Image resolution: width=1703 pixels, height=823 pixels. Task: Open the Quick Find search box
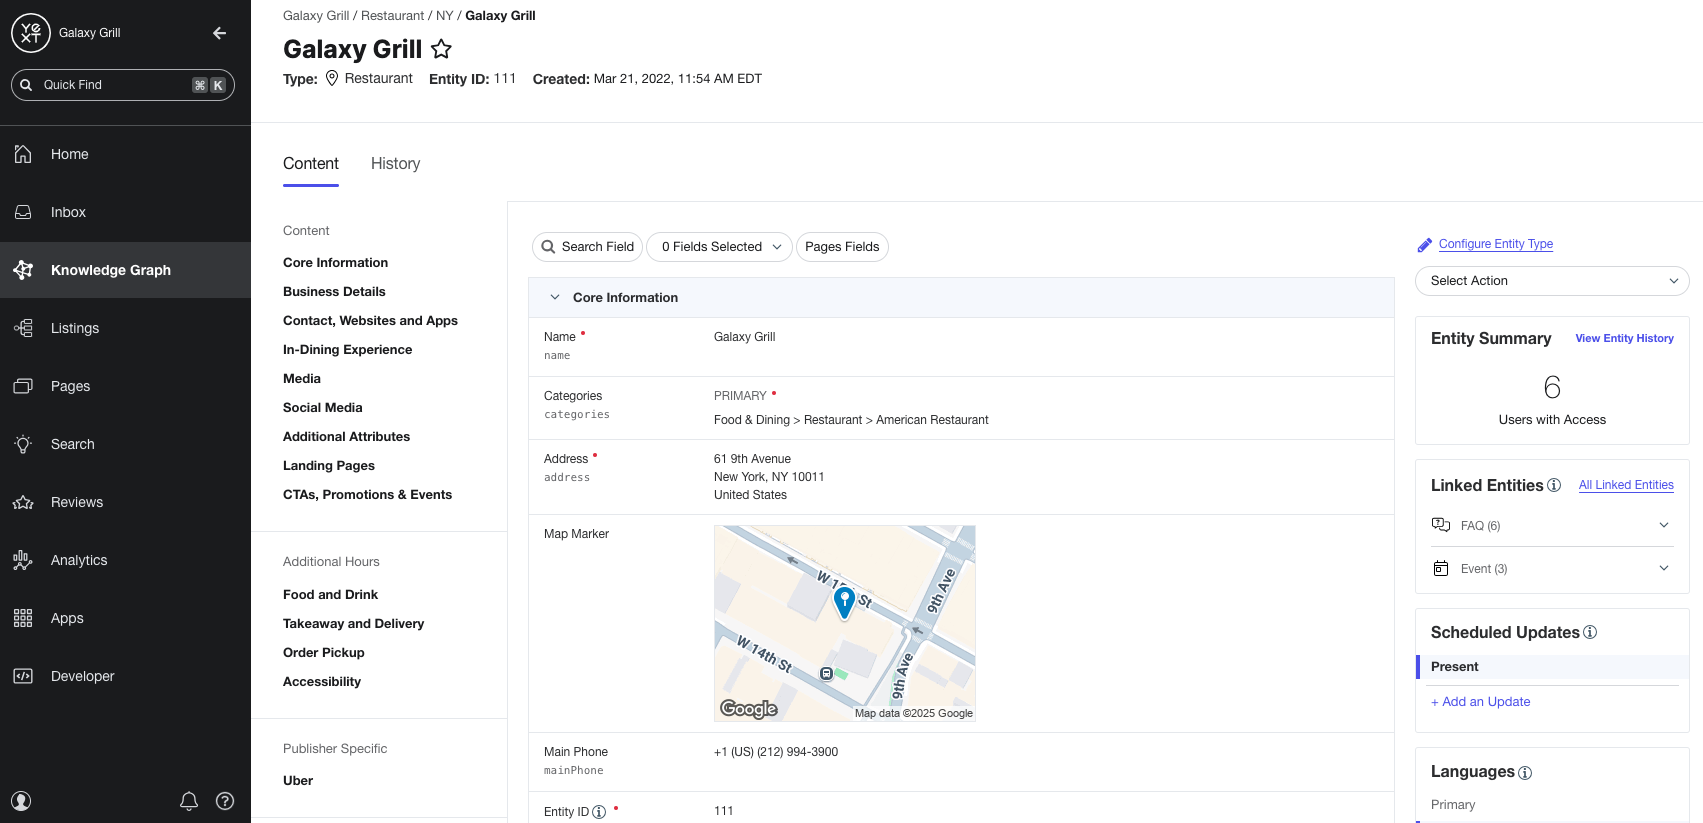(123, 85)
